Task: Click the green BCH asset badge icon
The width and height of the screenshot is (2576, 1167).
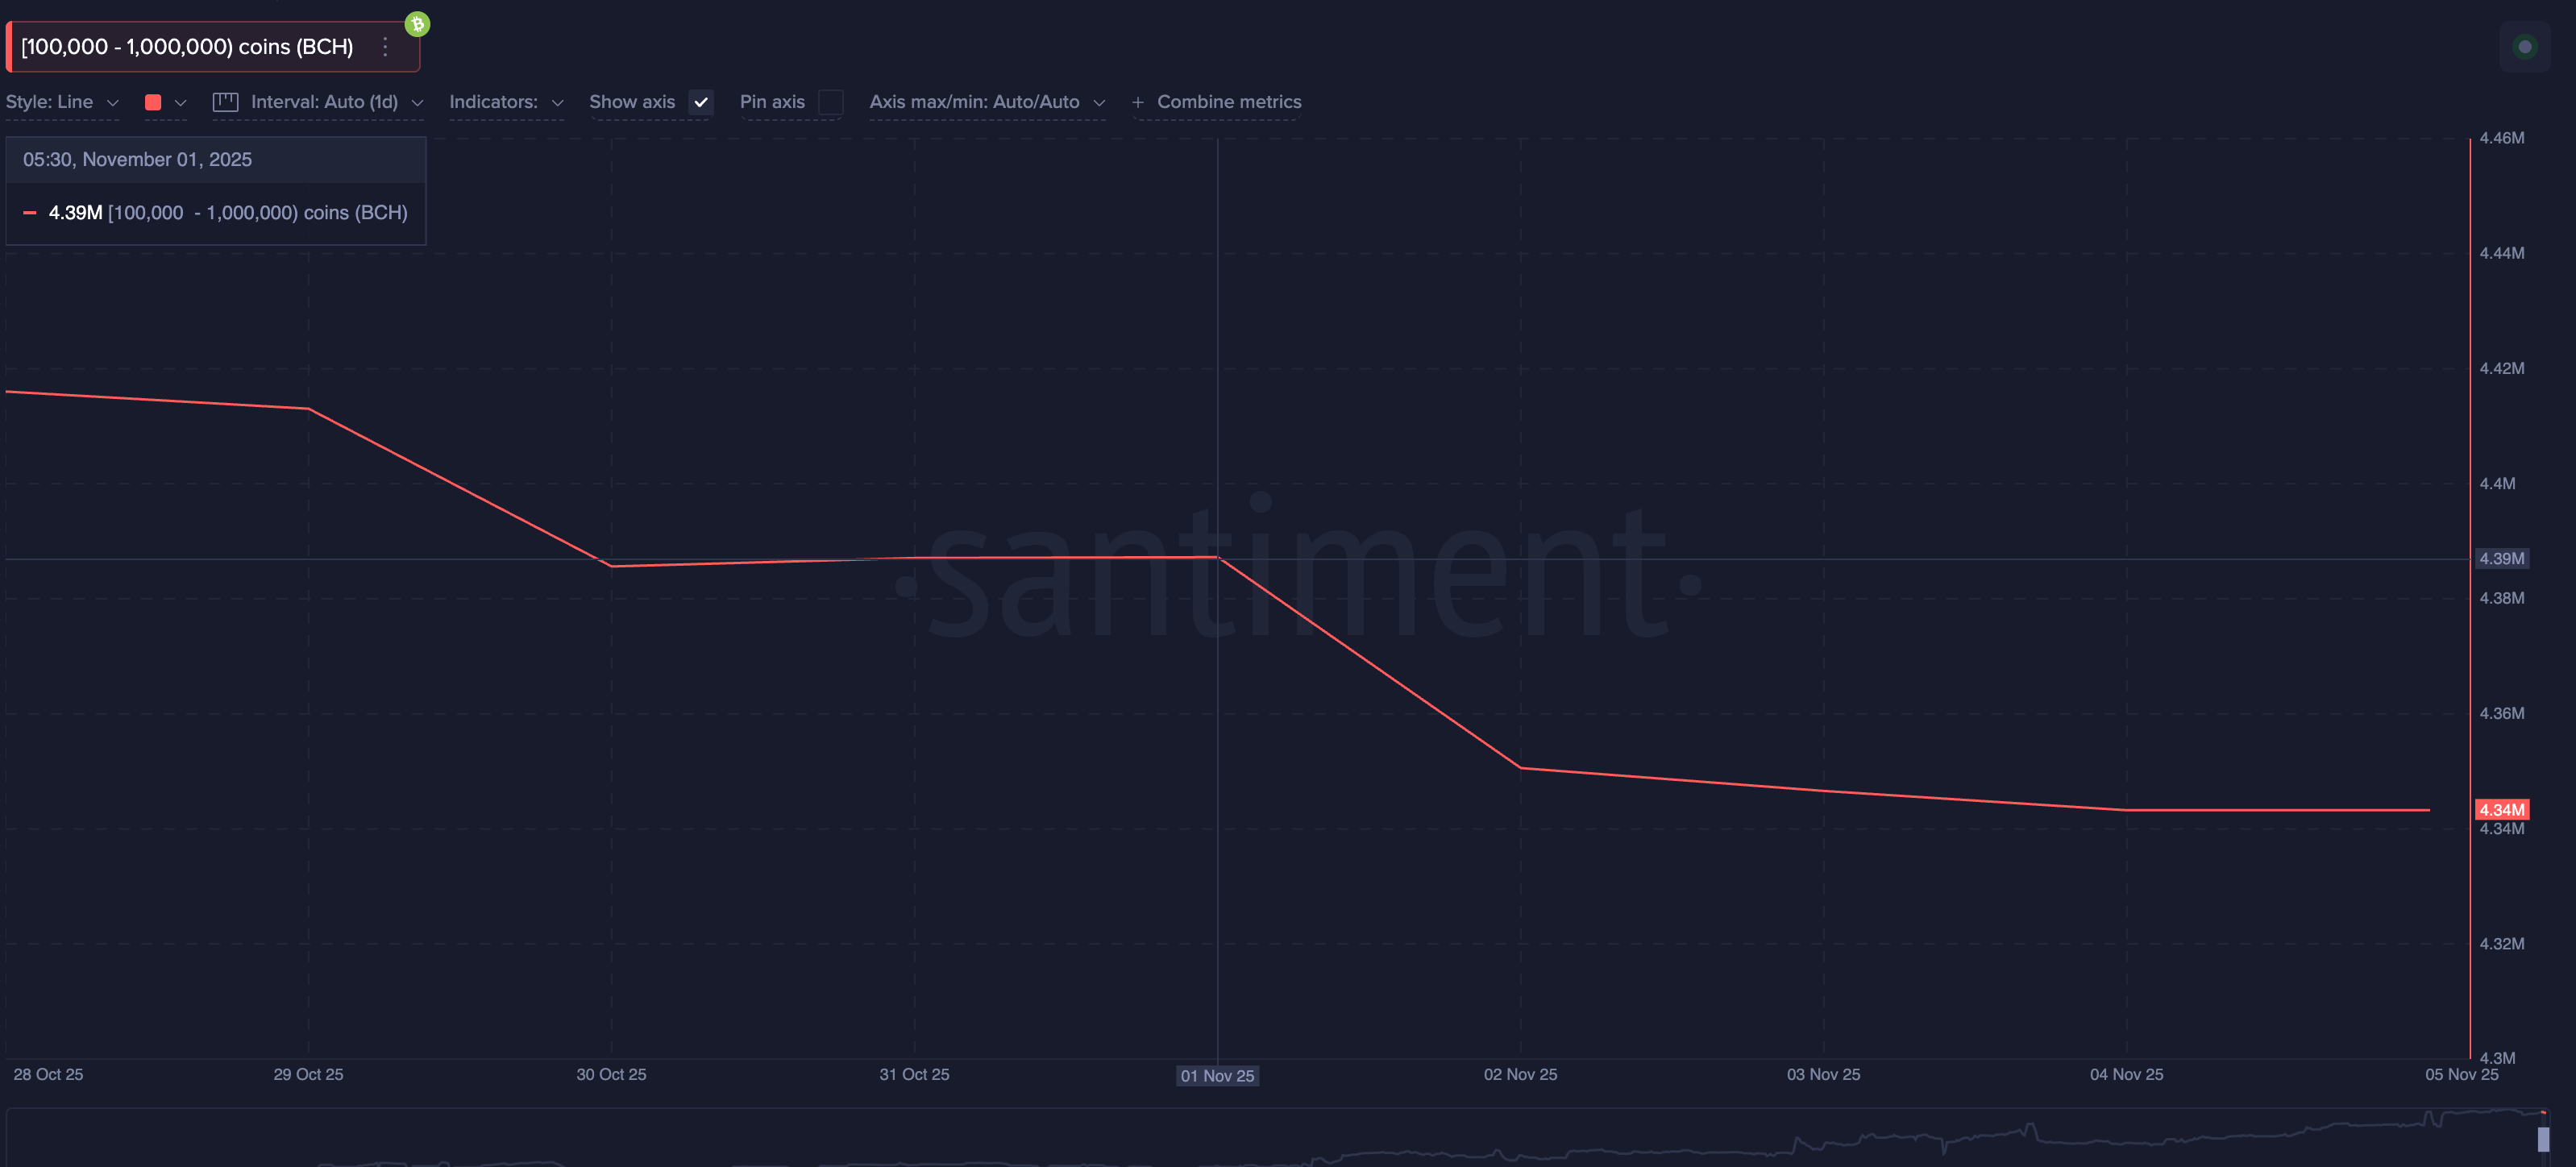Action: click(416, 23)
